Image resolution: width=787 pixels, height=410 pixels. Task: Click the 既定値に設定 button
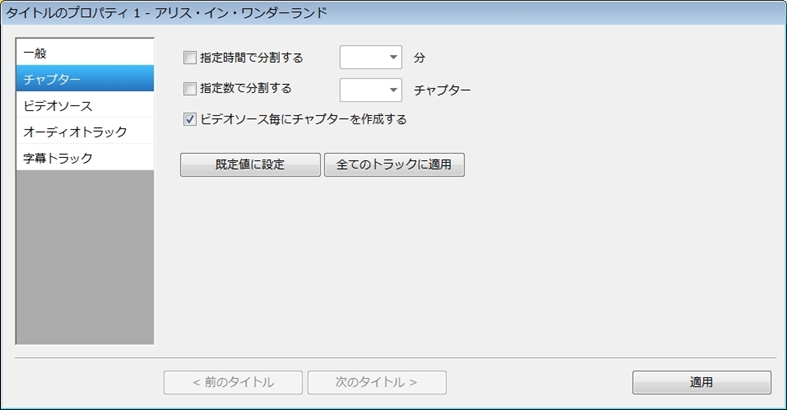tap(250, 165)
